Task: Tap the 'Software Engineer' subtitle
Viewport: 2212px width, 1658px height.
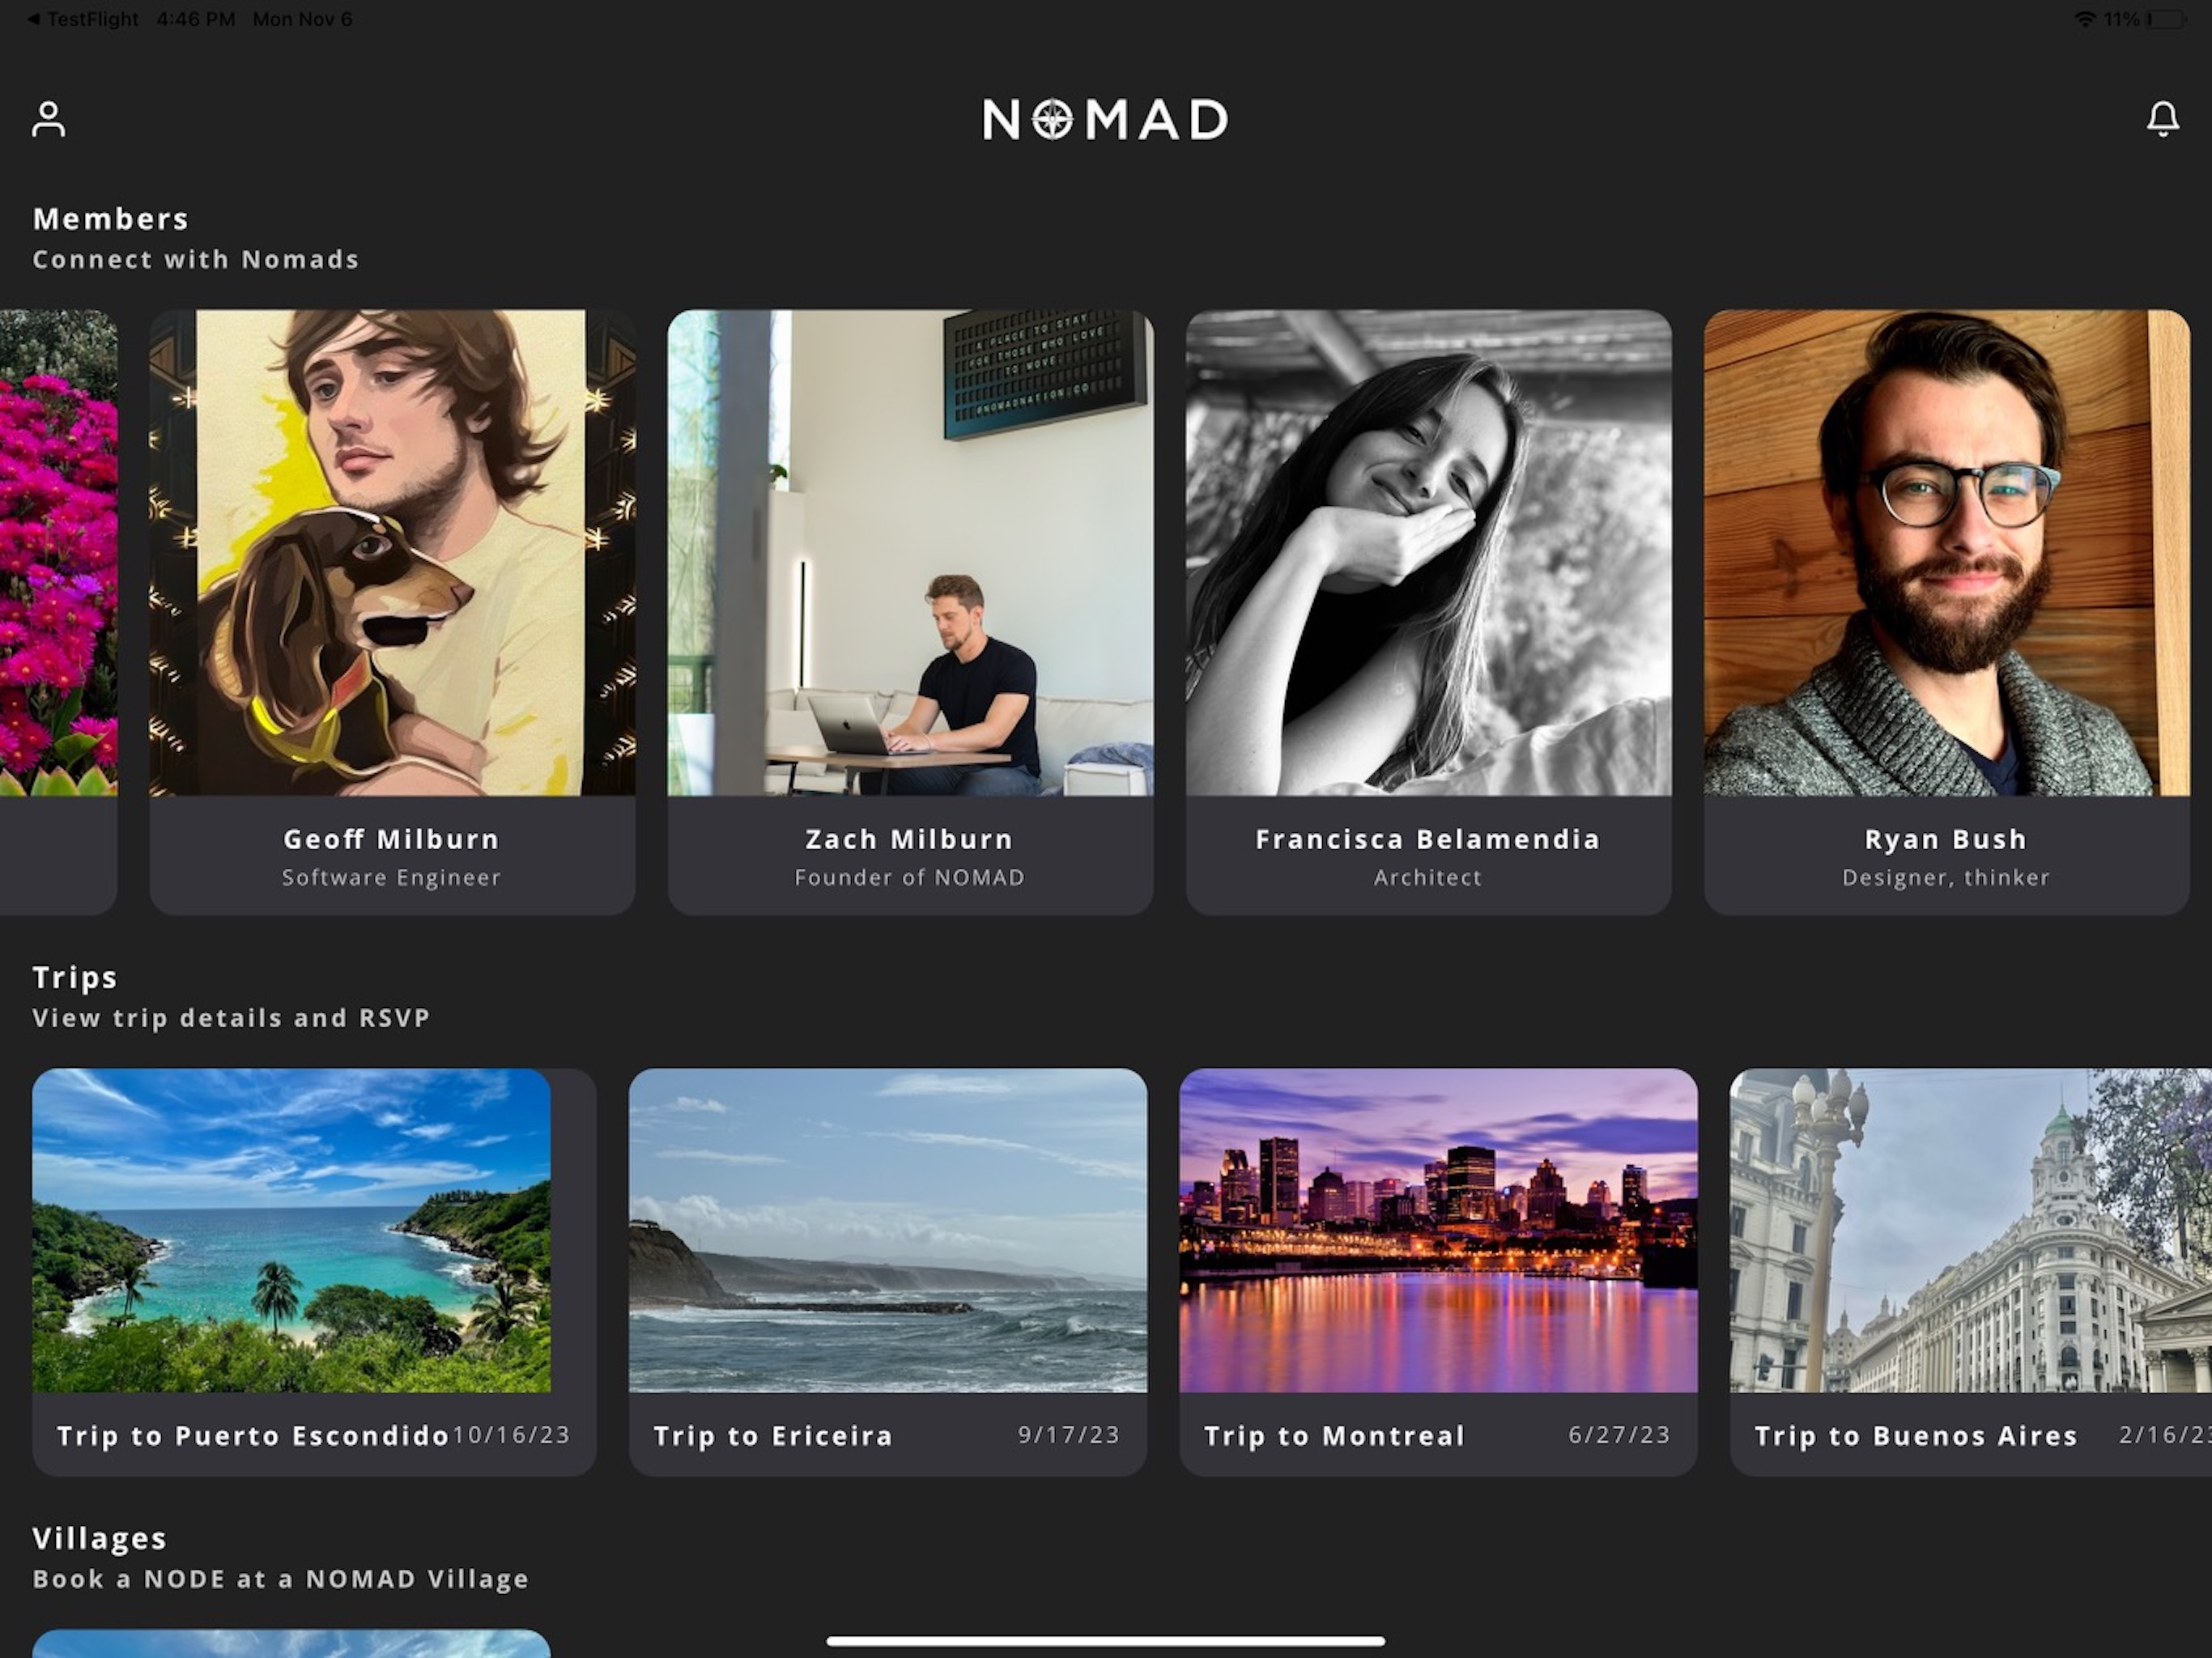Action: pyautogui.click(x=391, y=877)
